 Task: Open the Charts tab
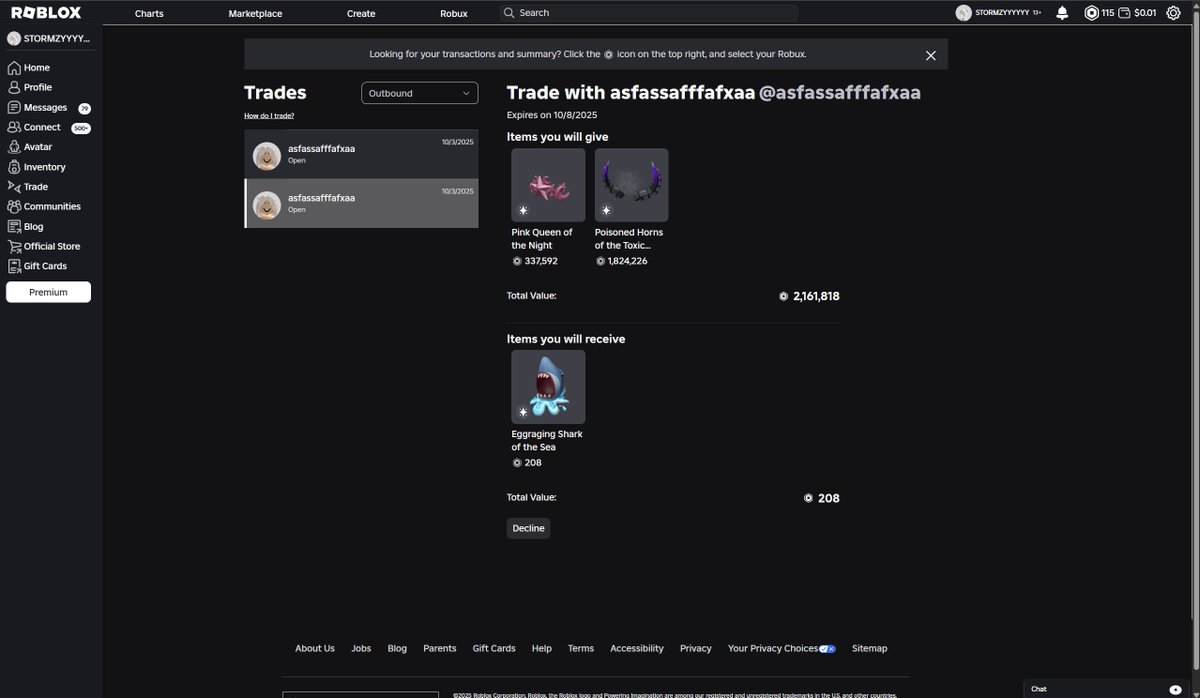[x=149, y=13]
